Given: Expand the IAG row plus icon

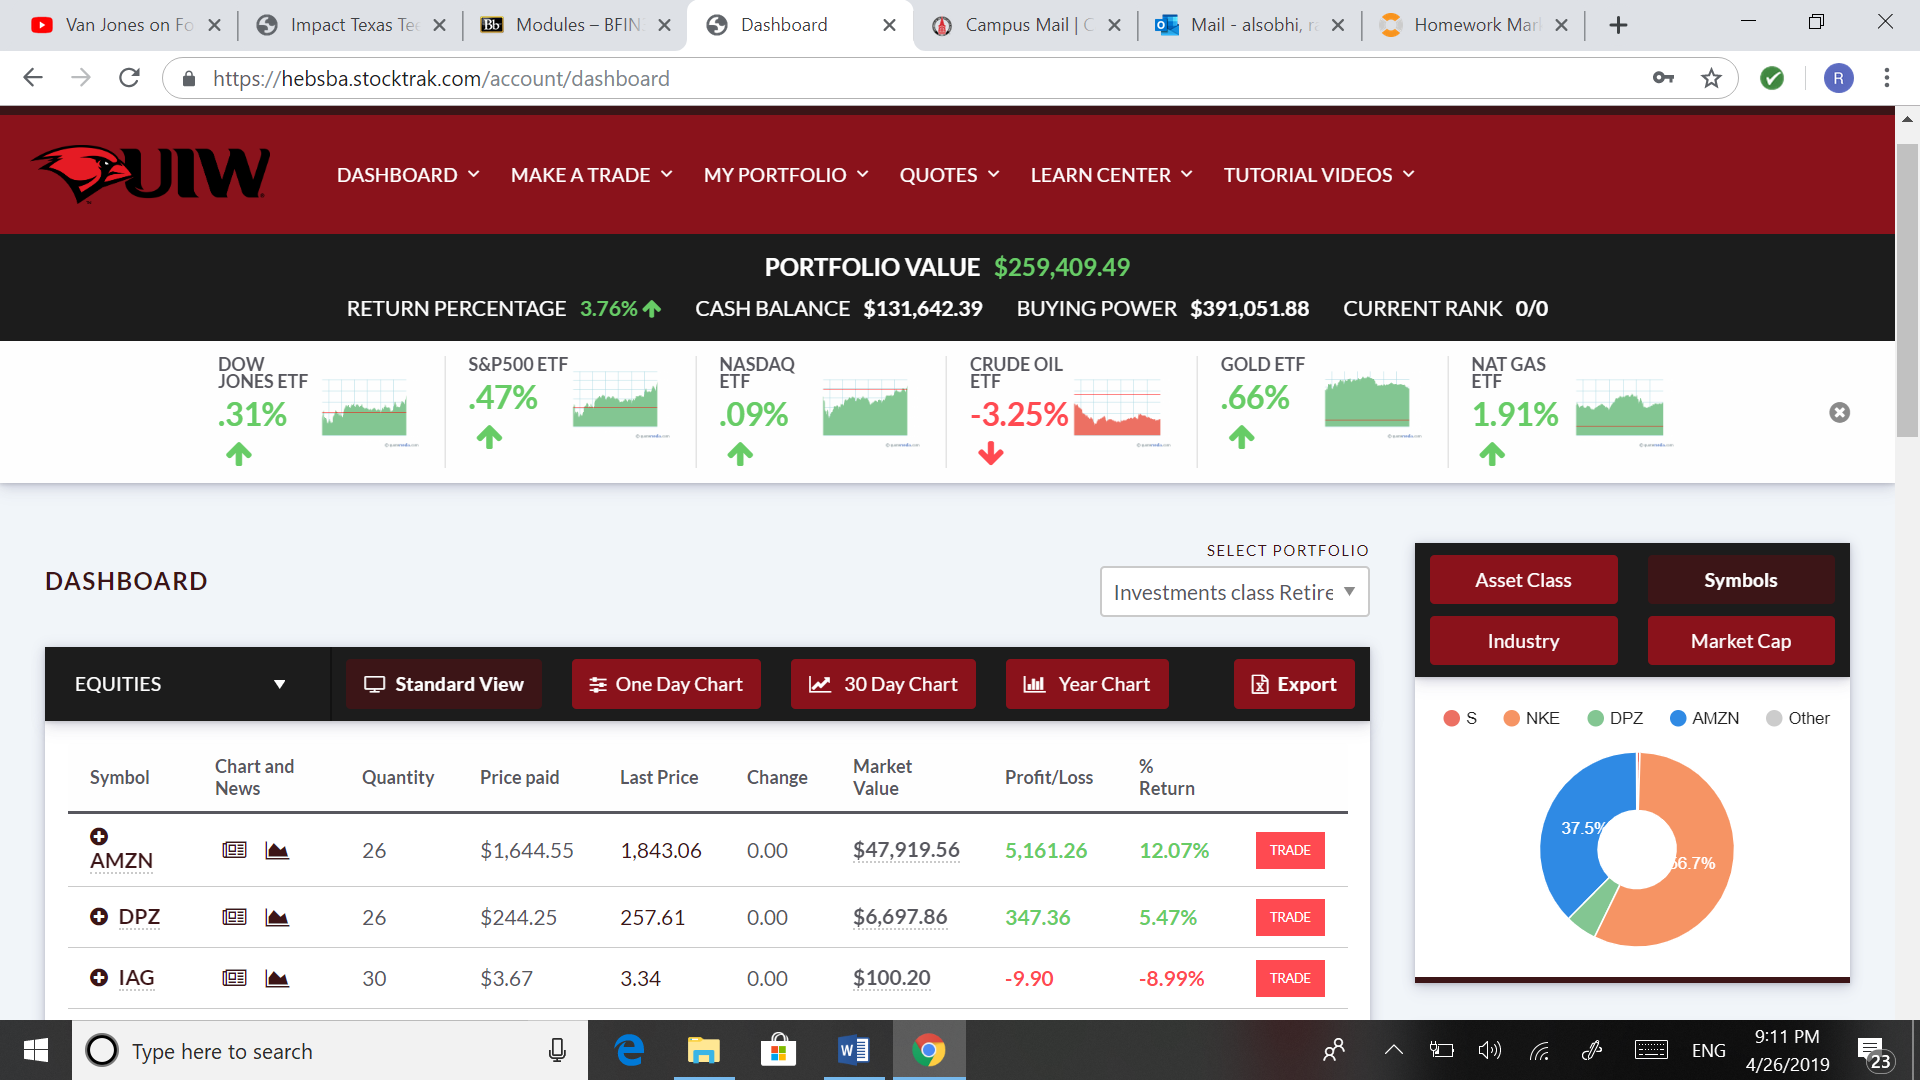Looking at the screenshot, I should tap(99, 977).
